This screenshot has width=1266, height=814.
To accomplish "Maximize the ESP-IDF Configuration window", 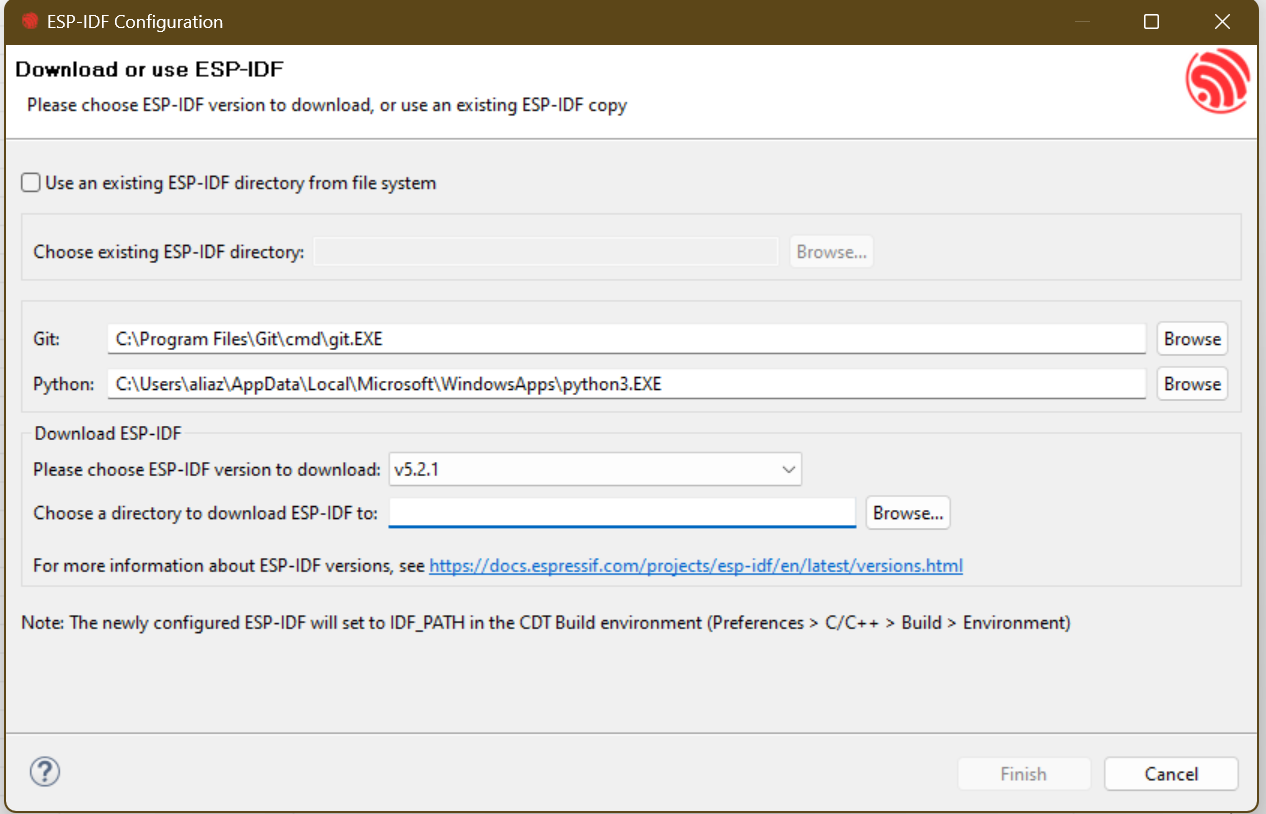I will pyautogui.click(x=1152, y=22).
